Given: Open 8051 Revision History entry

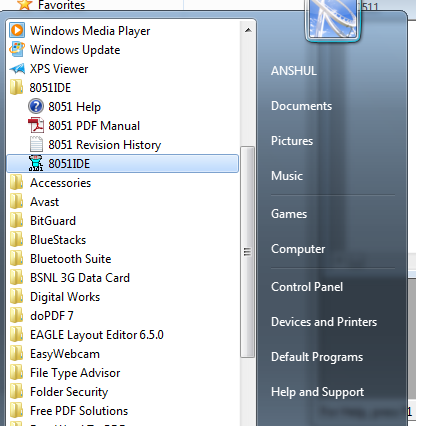Looking at the screenshot, I should (105, 145).
